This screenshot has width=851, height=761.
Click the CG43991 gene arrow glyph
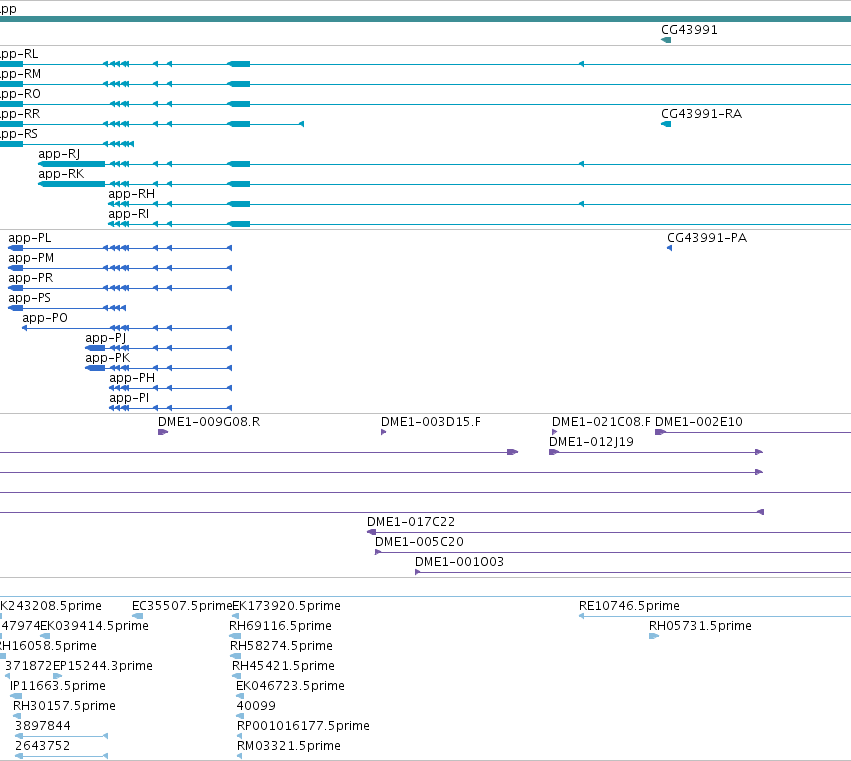(x=666, y=40)
